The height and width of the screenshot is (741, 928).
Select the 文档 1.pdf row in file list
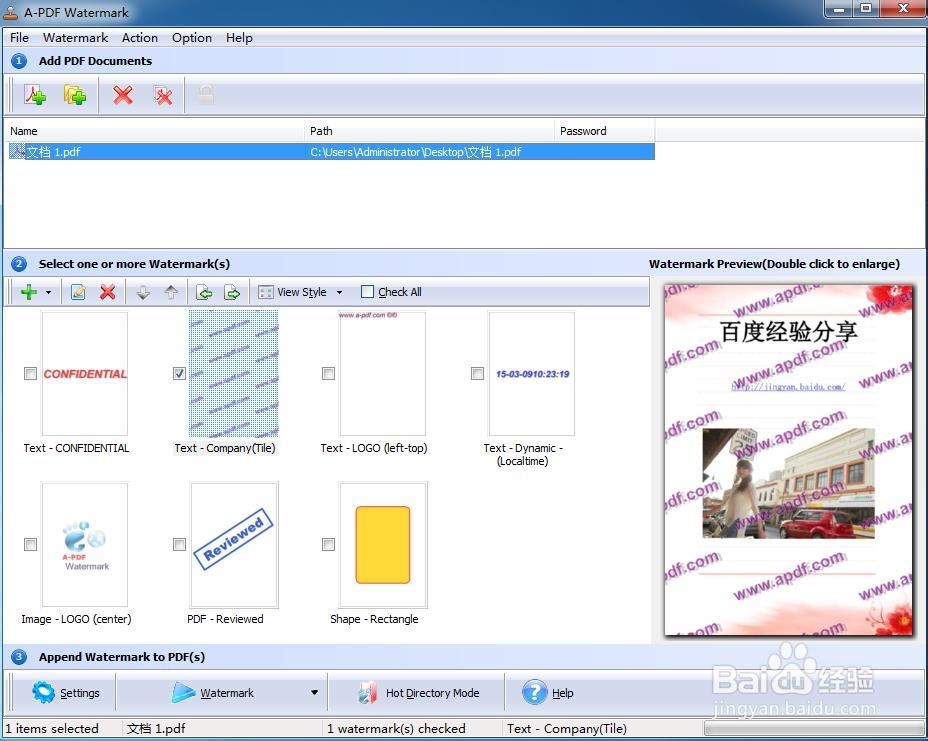click(331, 152)
